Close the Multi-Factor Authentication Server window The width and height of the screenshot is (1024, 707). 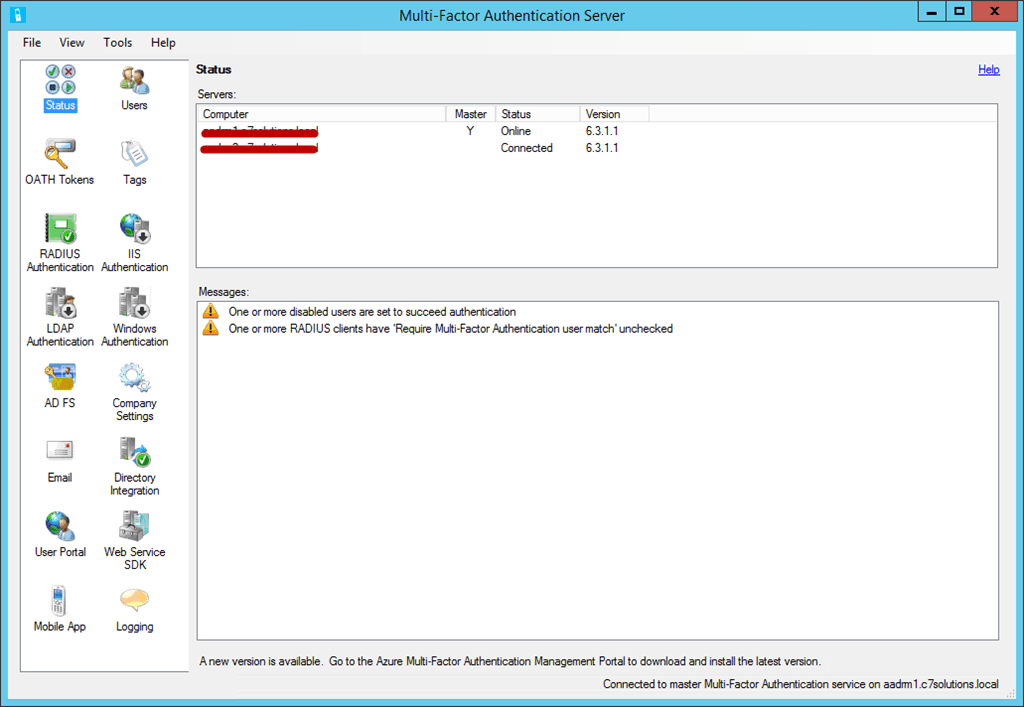(994, 12)
